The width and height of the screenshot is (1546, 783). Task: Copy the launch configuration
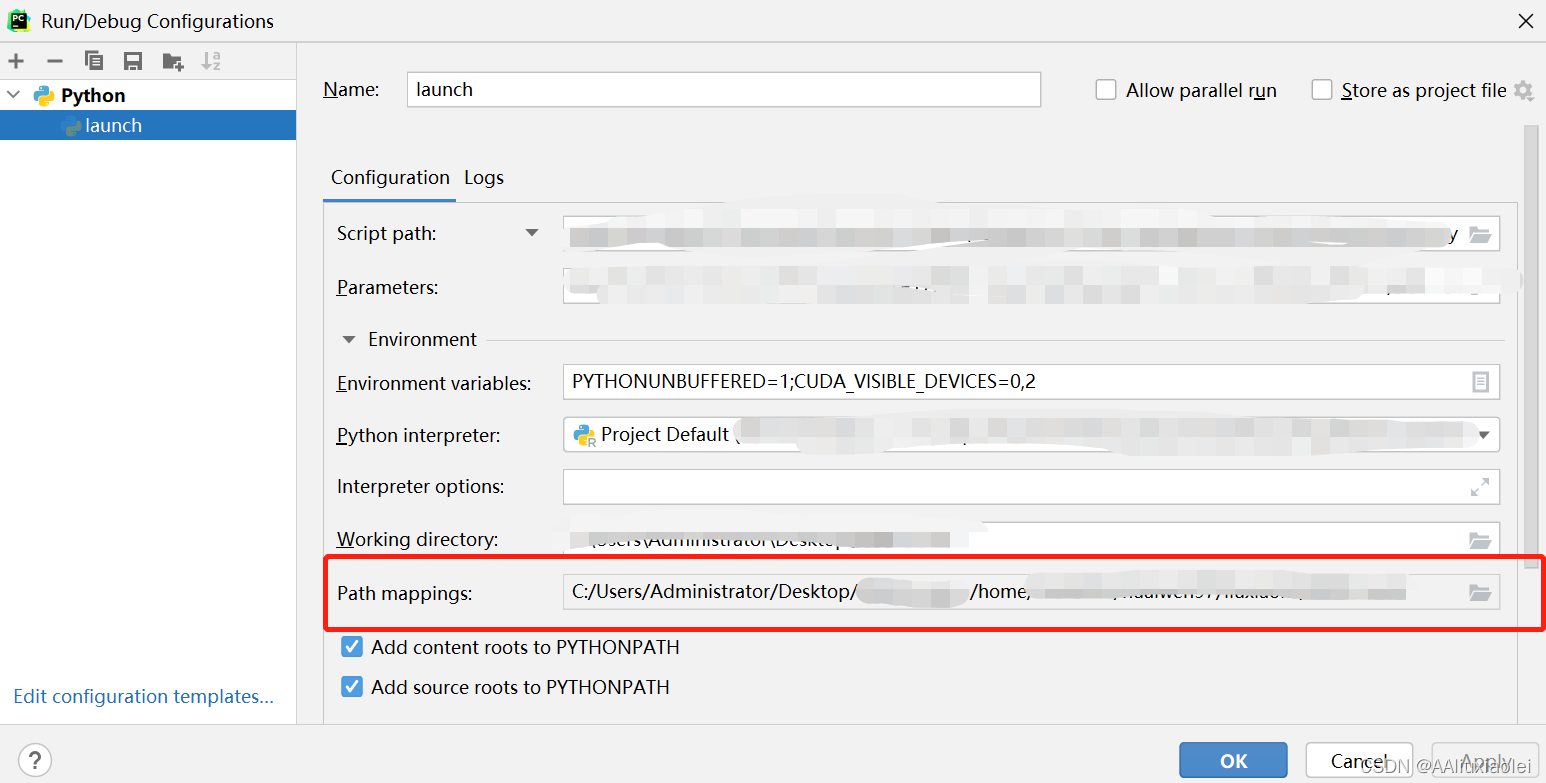(x=94, y=60)
